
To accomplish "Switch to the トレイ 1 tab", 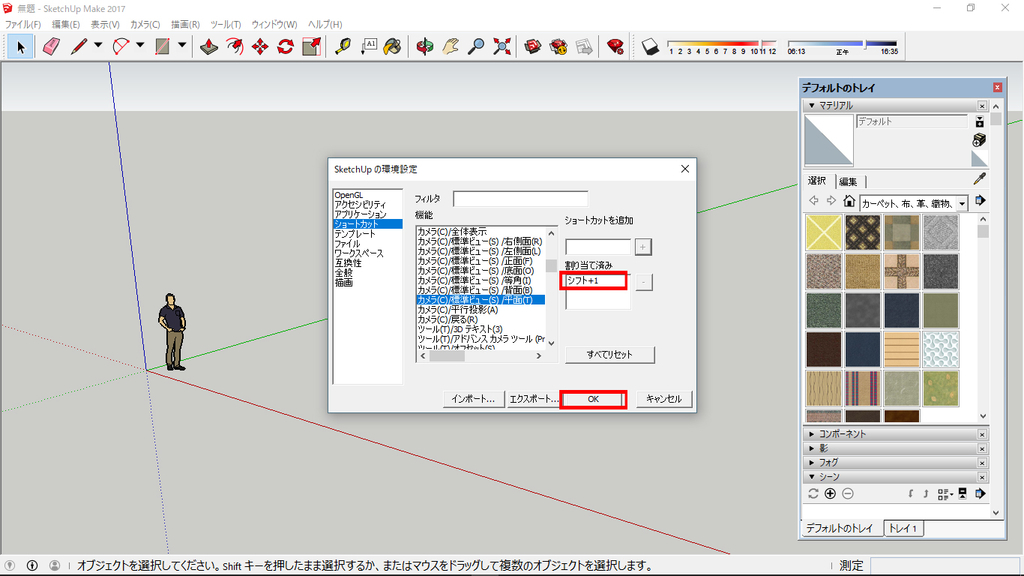I will [x=903, y=528].
